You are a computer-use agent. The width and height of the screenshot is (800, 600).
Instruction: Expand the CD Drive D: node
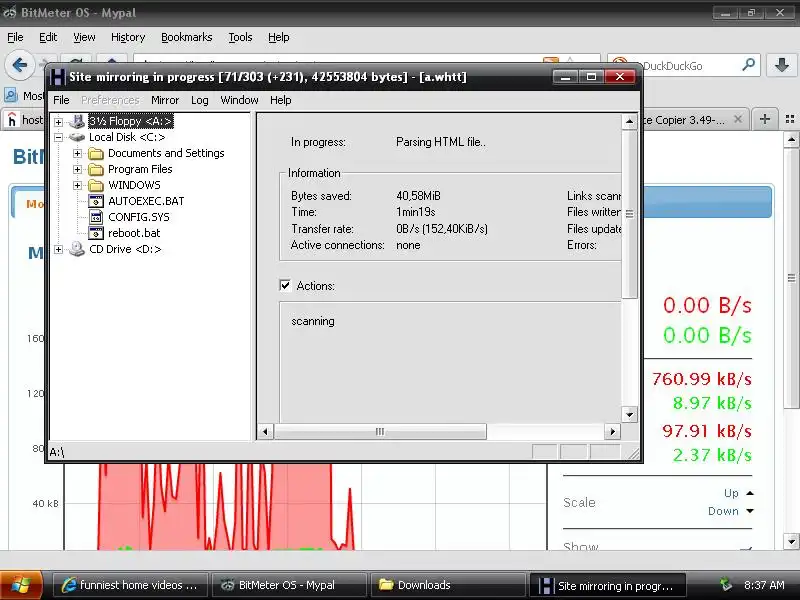(x=59, y=249)
